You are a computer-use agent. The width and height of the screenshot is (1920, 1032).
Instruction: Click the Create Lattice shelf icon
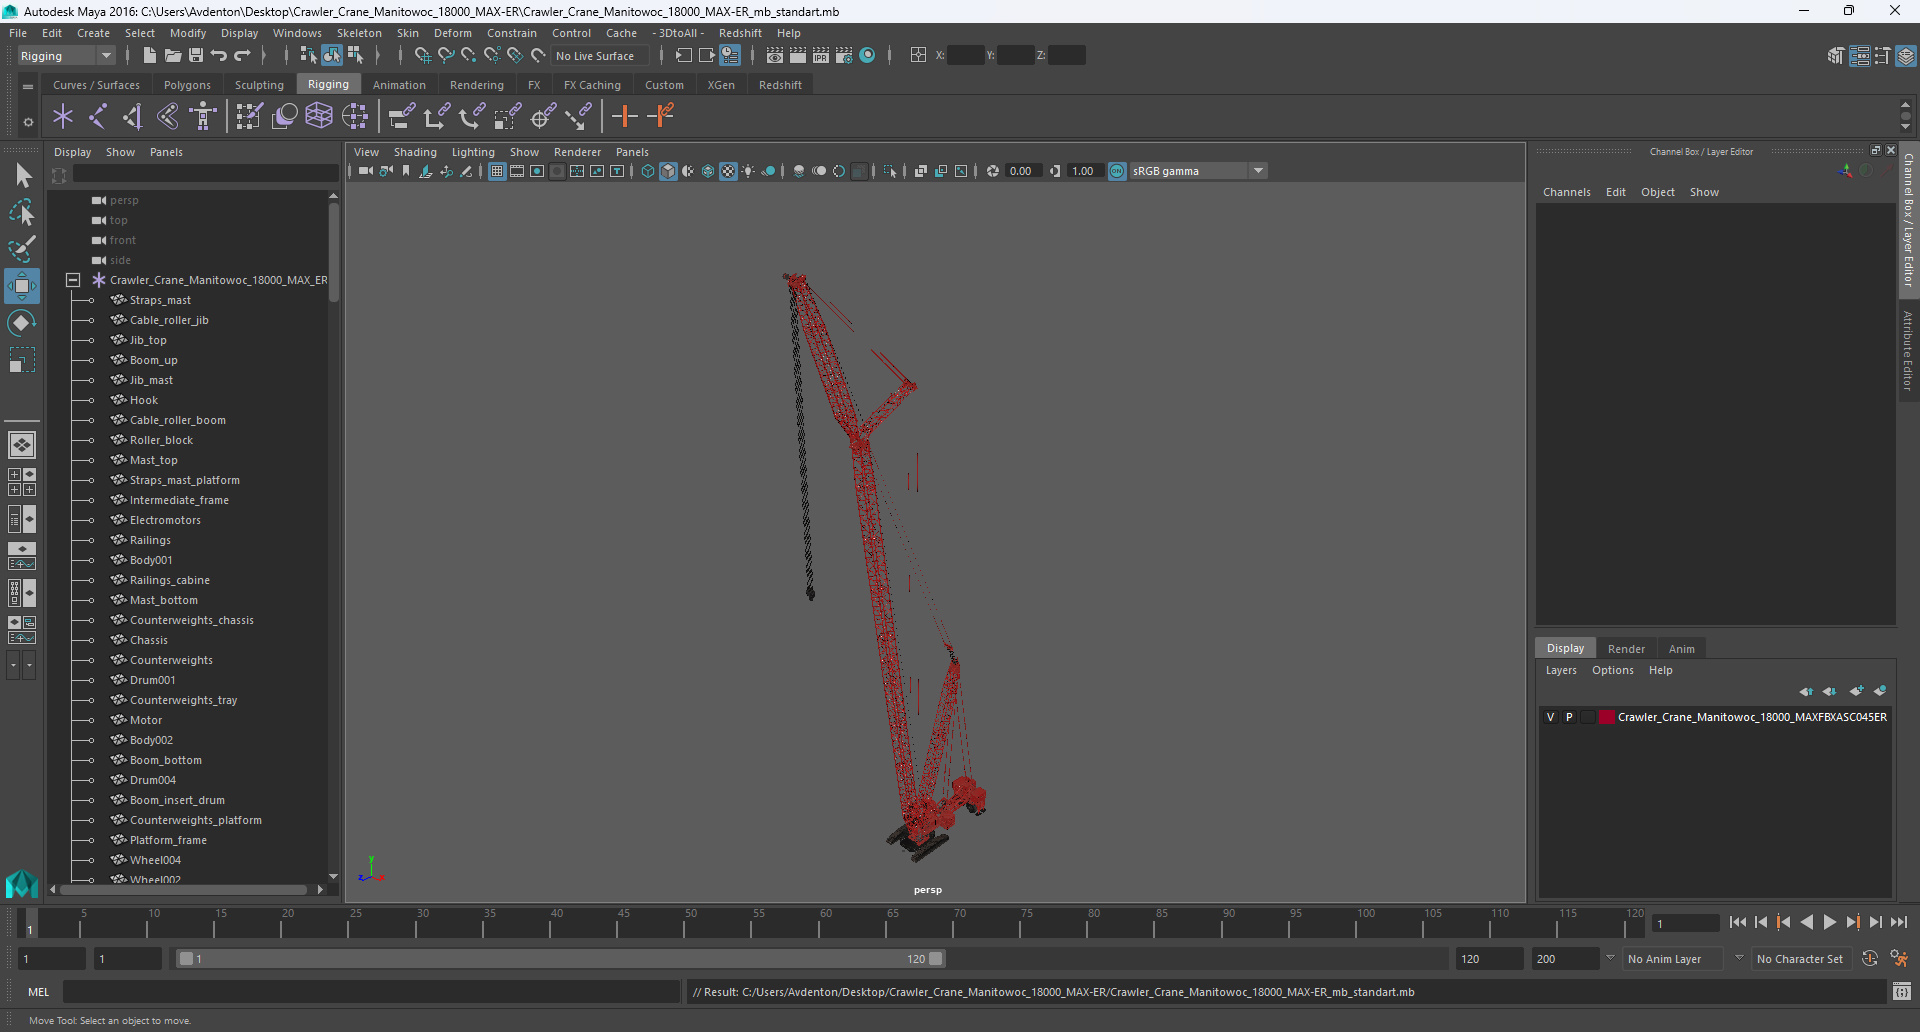click(319, 116)
